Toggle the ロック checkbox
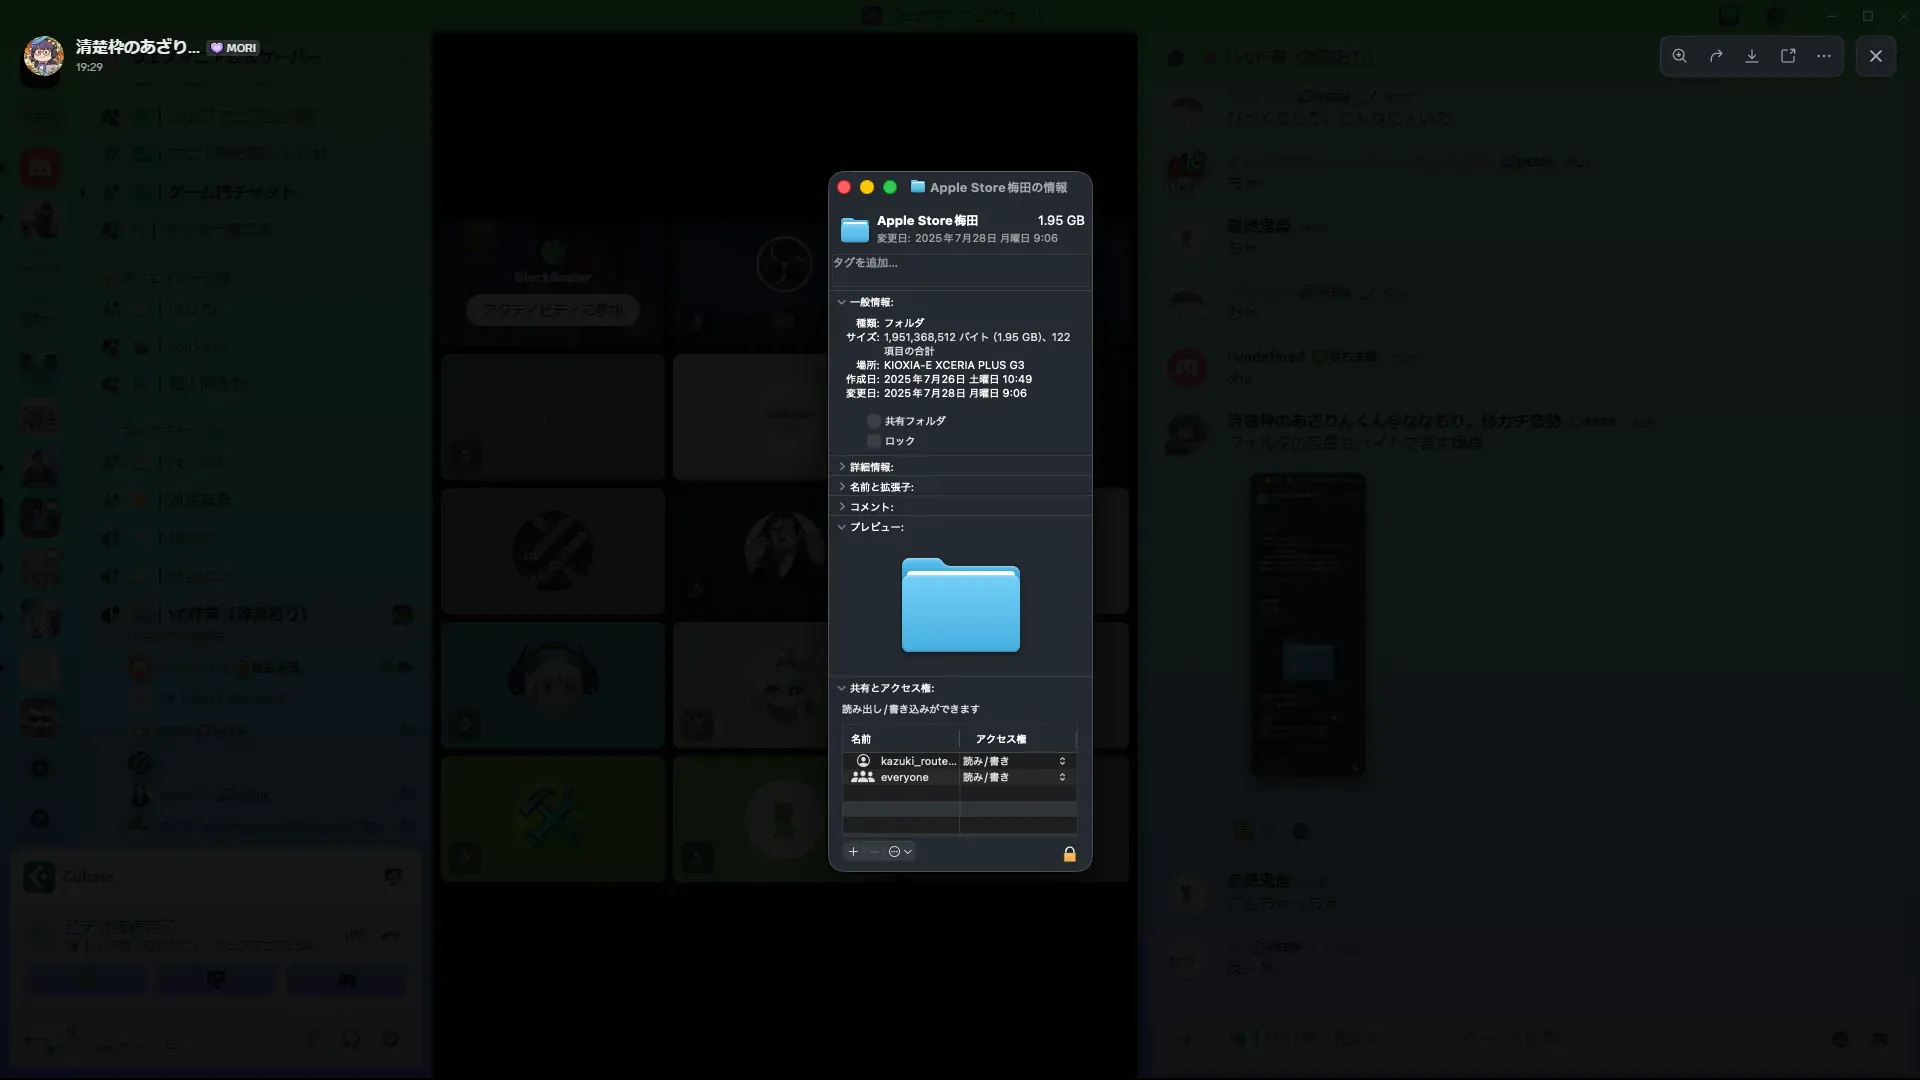Screen dimensions: 1920x1080 click(x=874, y=441)
